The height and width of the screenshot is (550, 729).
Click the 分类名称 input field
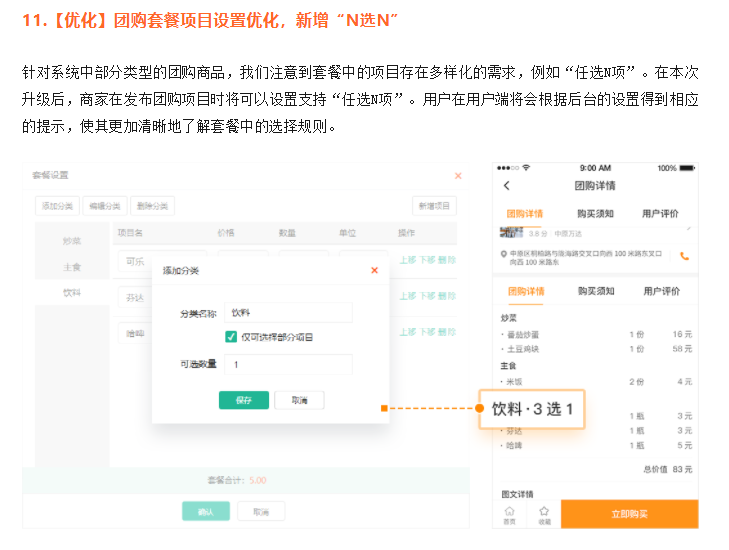pos(288,313)
